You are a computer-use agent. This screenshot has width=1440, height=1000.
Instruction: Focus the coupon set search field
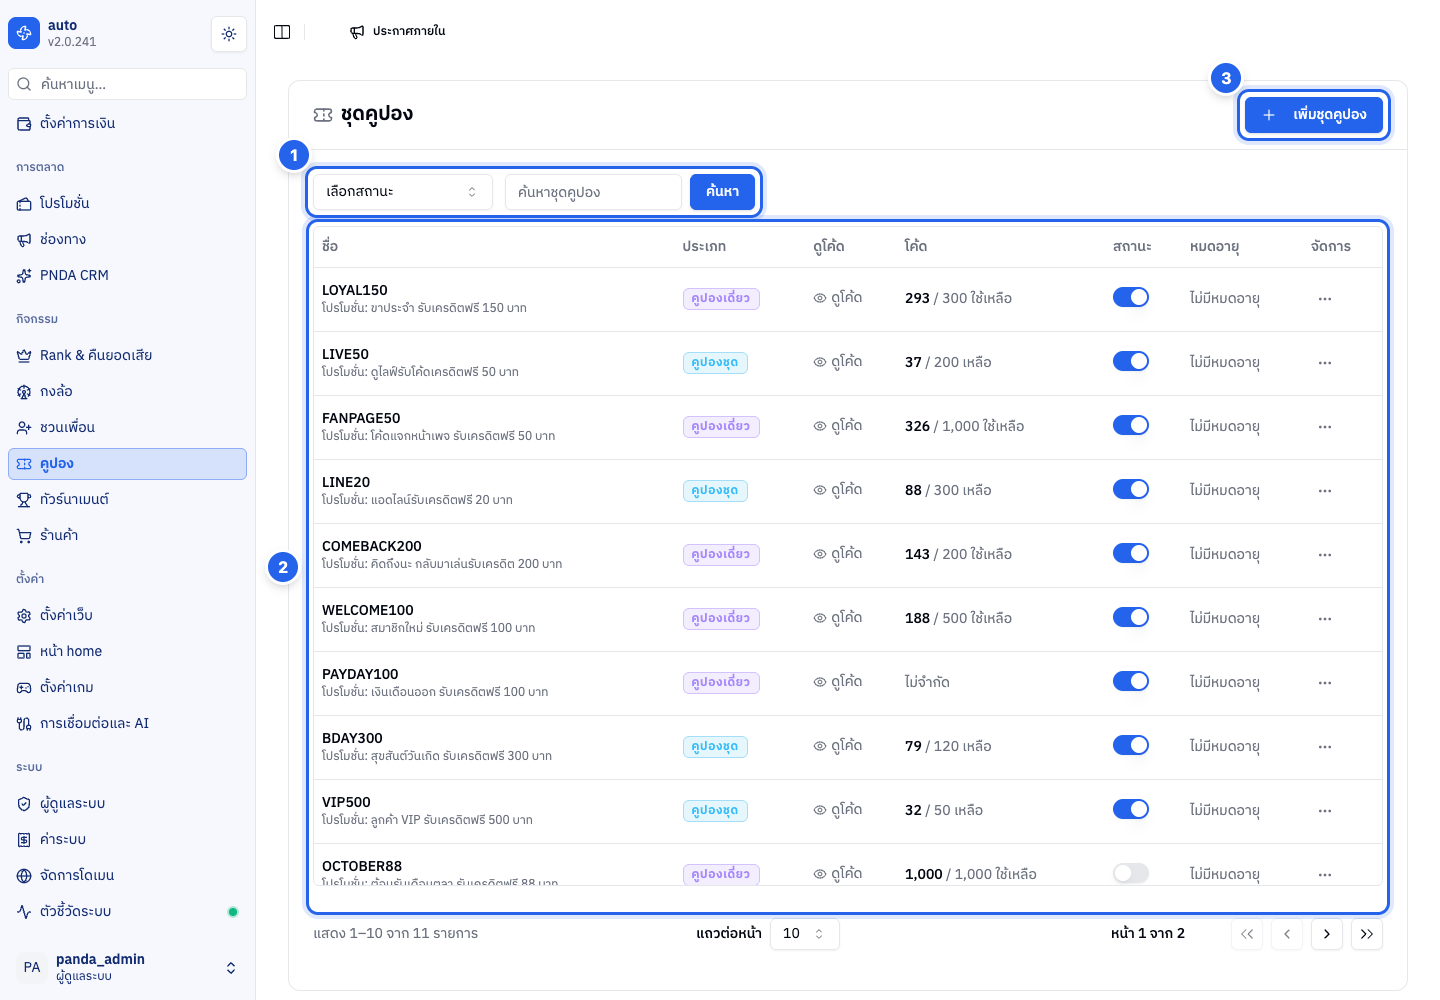(x=594, y=192)
